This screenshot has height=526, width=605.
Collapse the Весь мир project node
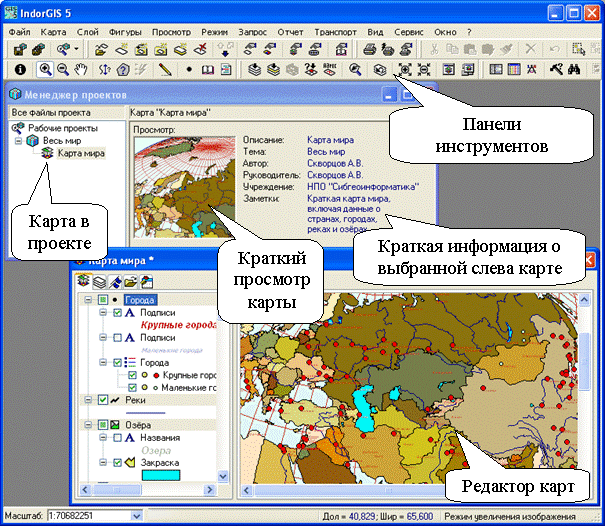[x=19, y=141]
